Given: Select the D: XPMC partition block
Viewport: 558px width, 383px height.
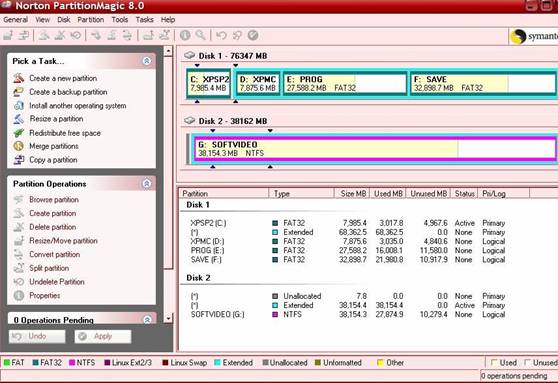Looking at the screenshot, I should [x=258, y=83].
